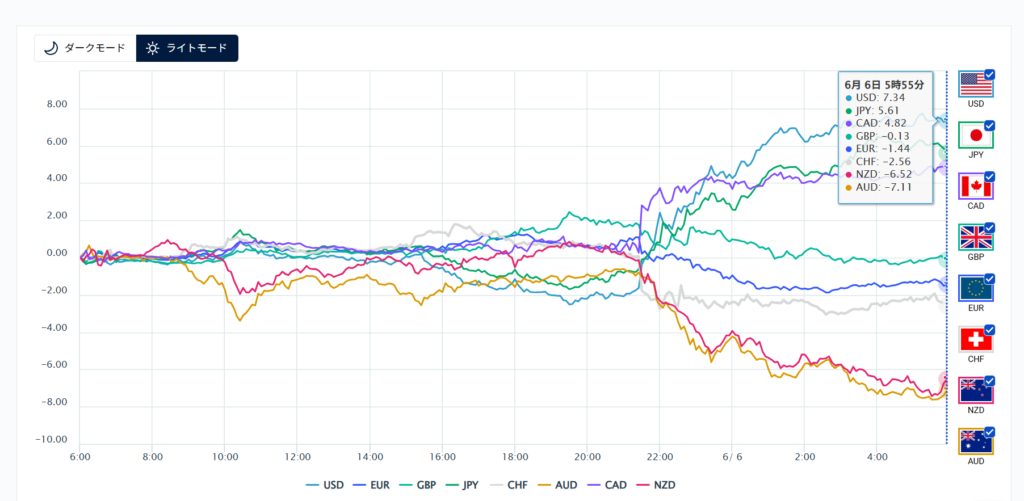
Task: Click the Canada flag icon
Action: coord(976,186)
